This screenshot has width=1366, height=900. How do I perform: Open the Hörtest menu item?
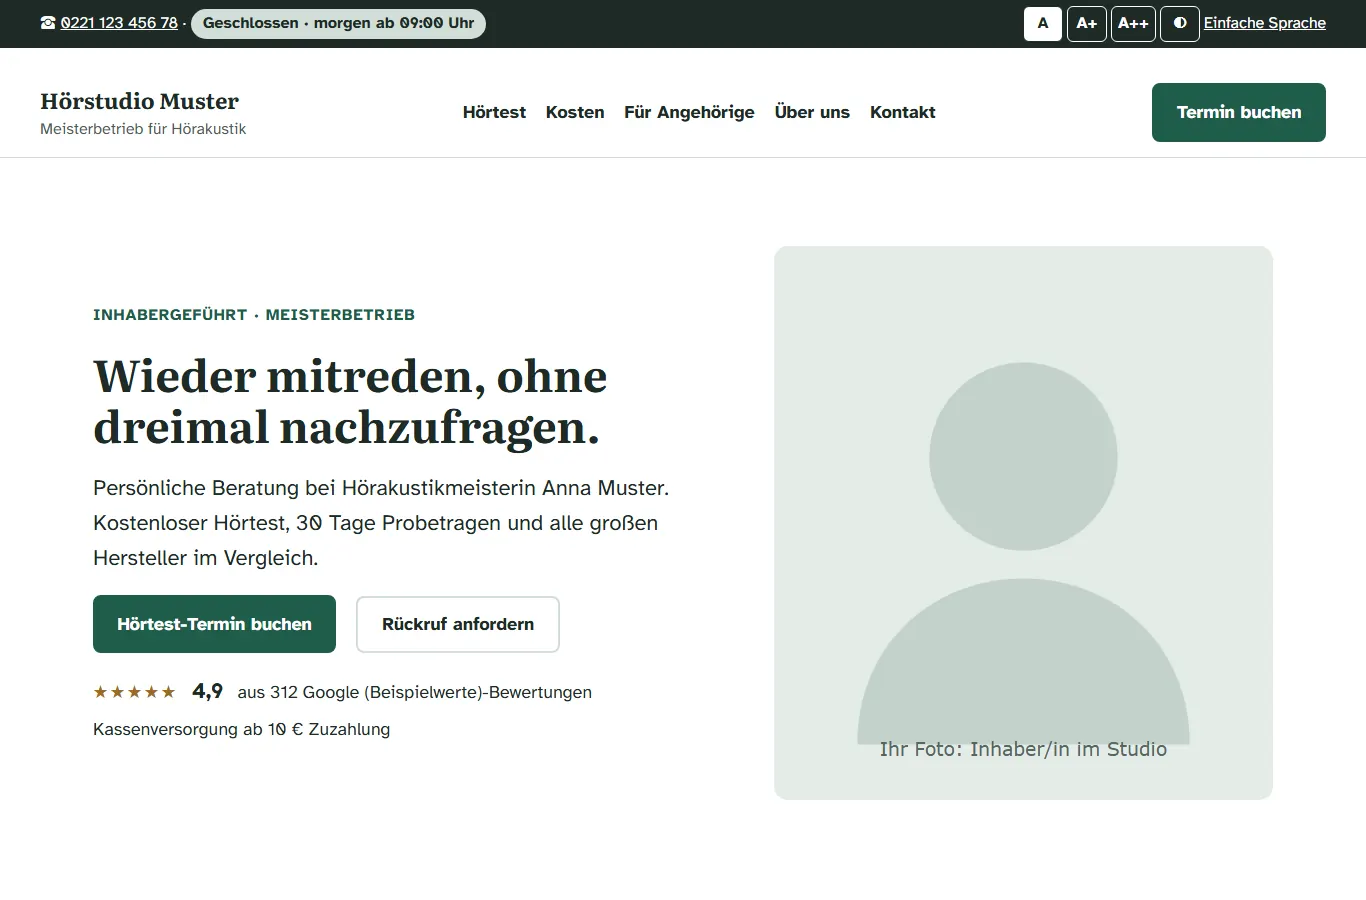(x=494, y=112)
